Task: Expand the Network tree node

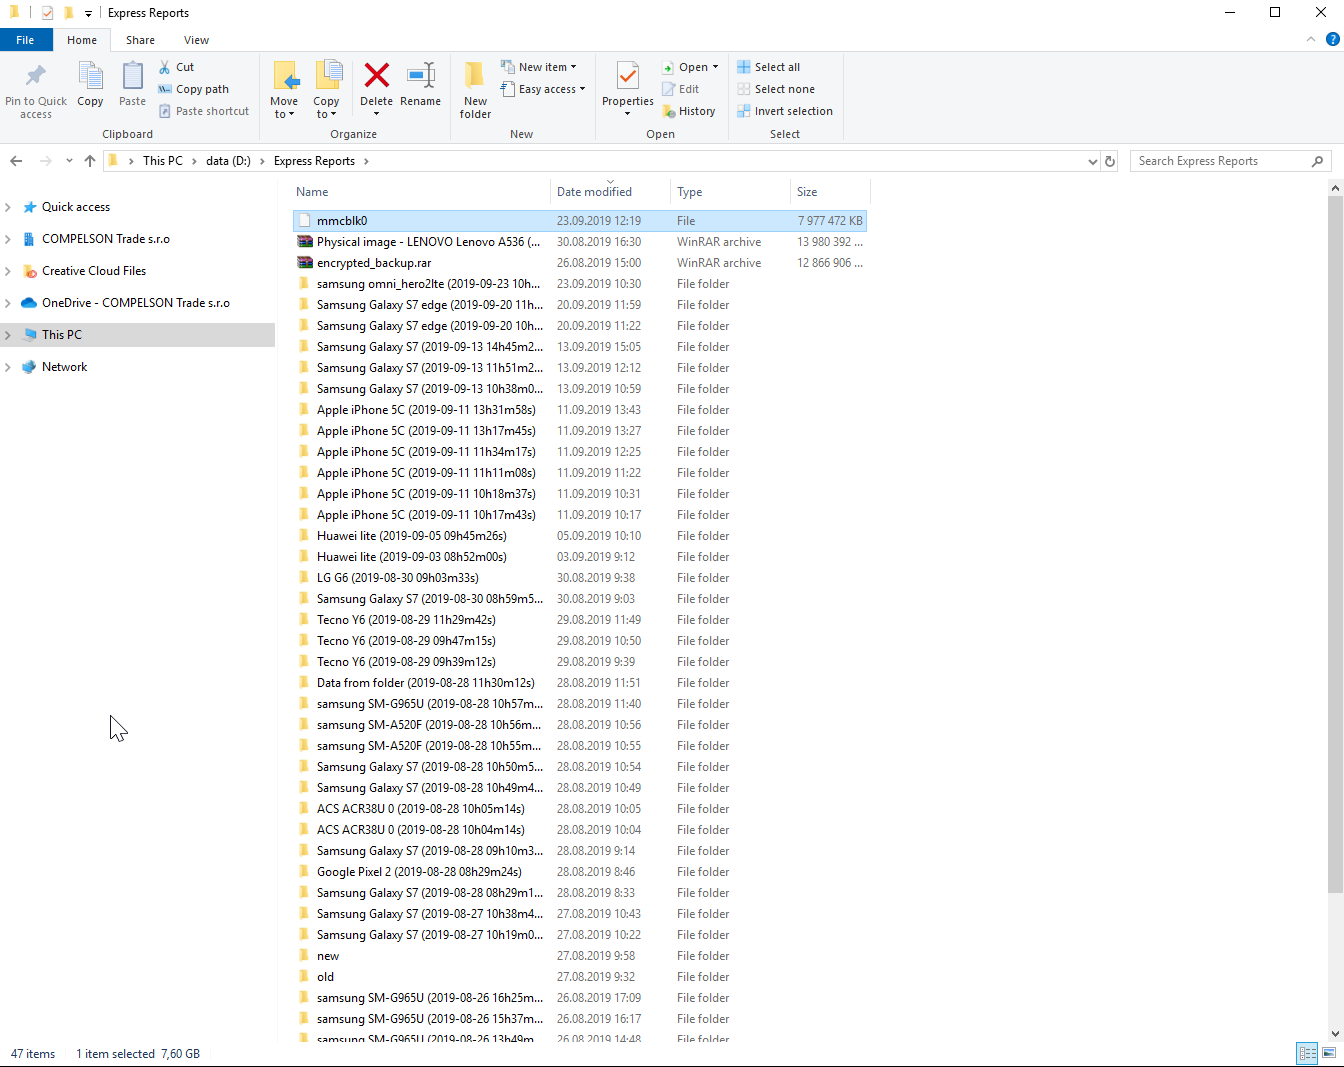Action: (8, 367)
